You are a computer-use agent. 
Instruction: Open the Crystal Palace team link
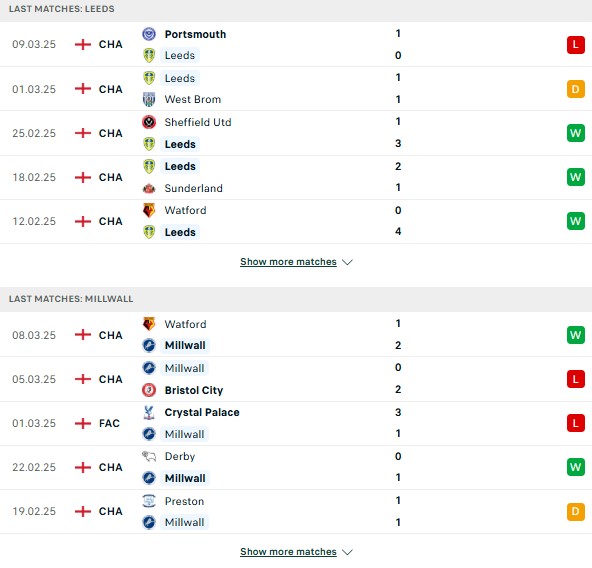tap(202, 412)
